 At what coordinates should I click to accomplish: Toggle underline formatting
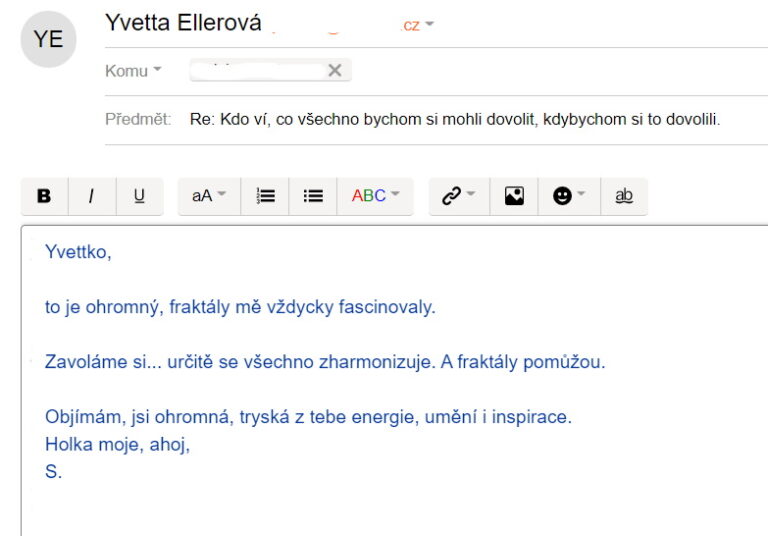tap(139, 196)
